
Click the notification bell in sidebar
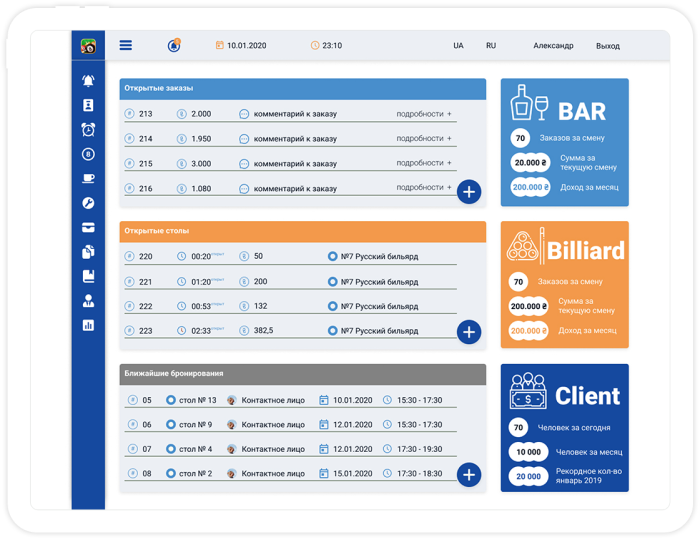click(88, 81)
